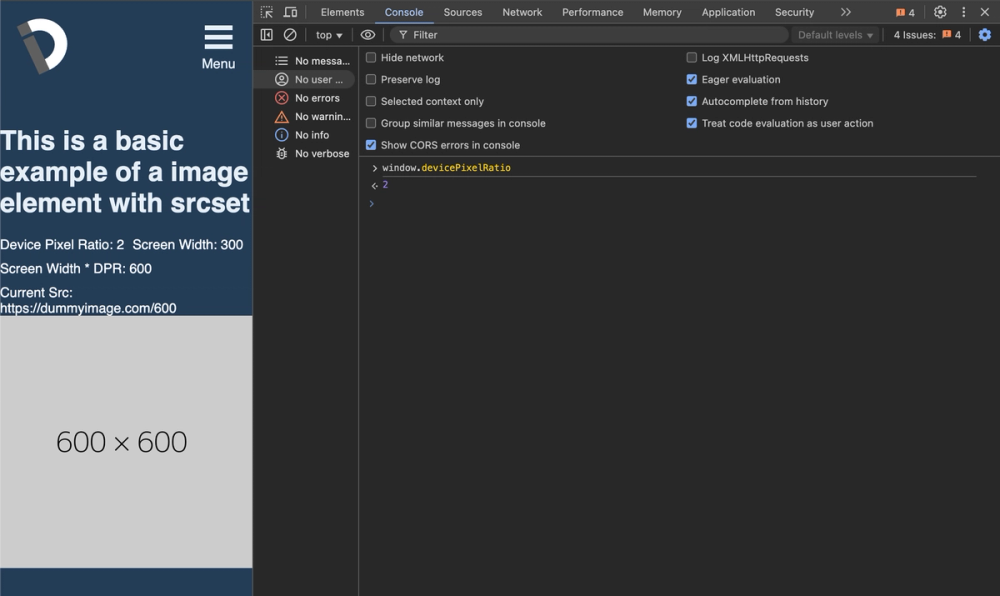Enable Hide network checkbox
The height and width of the screenshot is (596, 1000).
tap(371, 57)
